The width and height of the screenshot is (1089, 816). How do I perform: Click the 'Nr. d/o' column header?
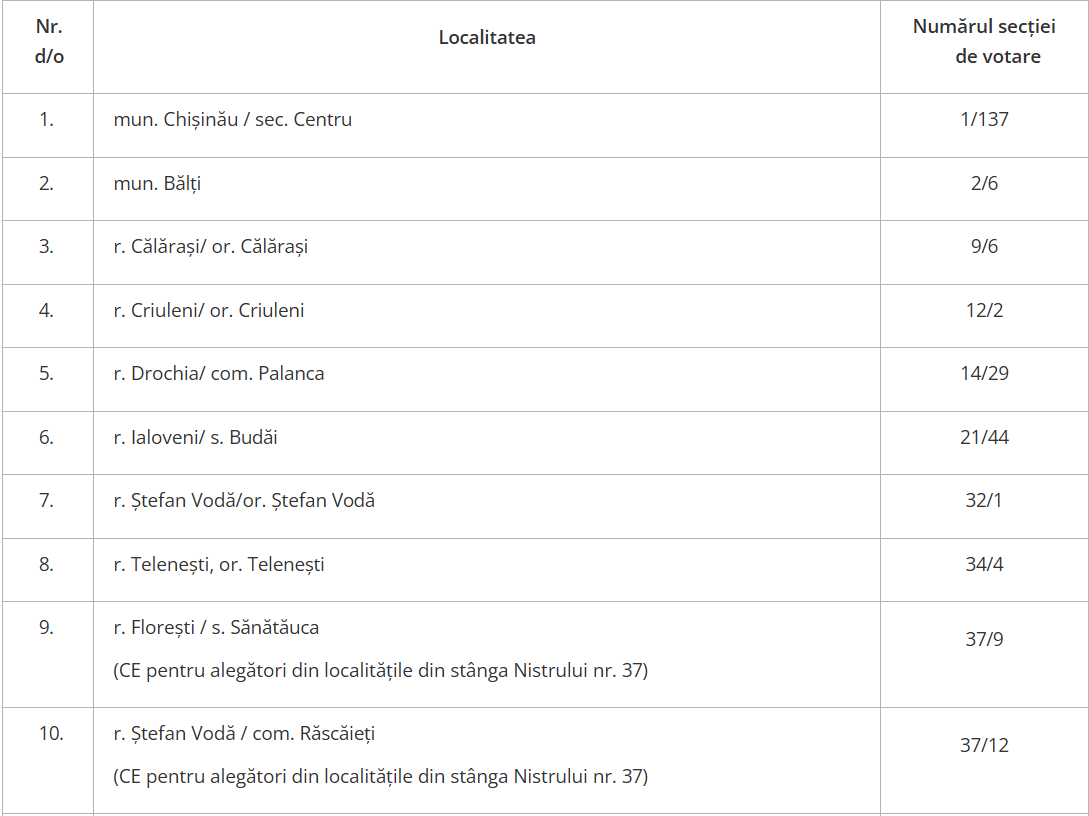click(x=49, y=41)
